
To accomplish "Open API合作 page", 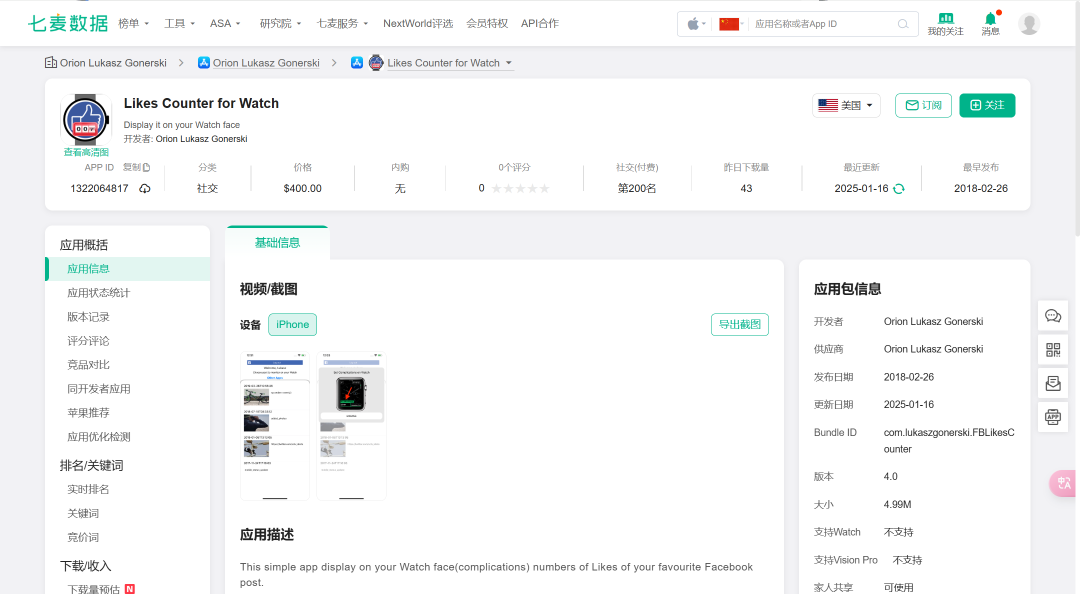I will tap(540, 23).
